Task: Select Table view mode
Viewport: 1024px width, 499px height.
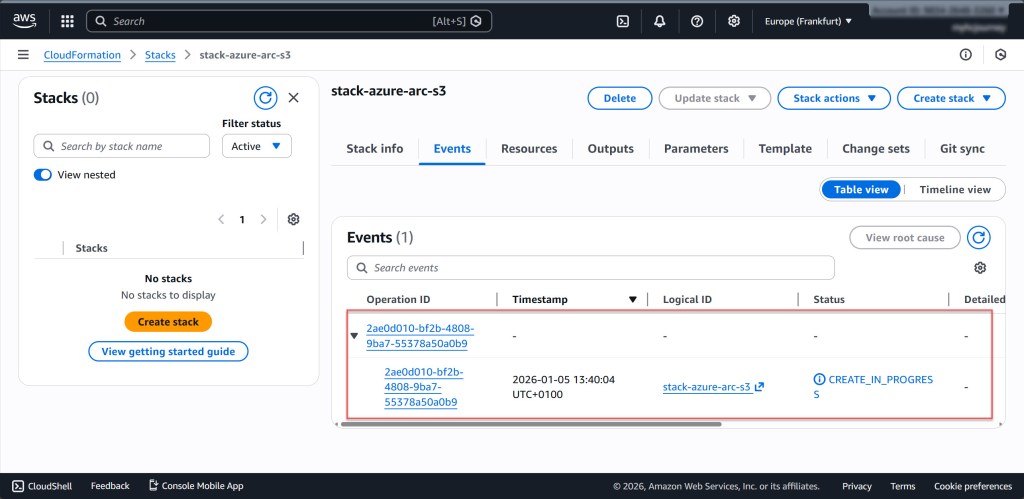Action: (861, 190)
